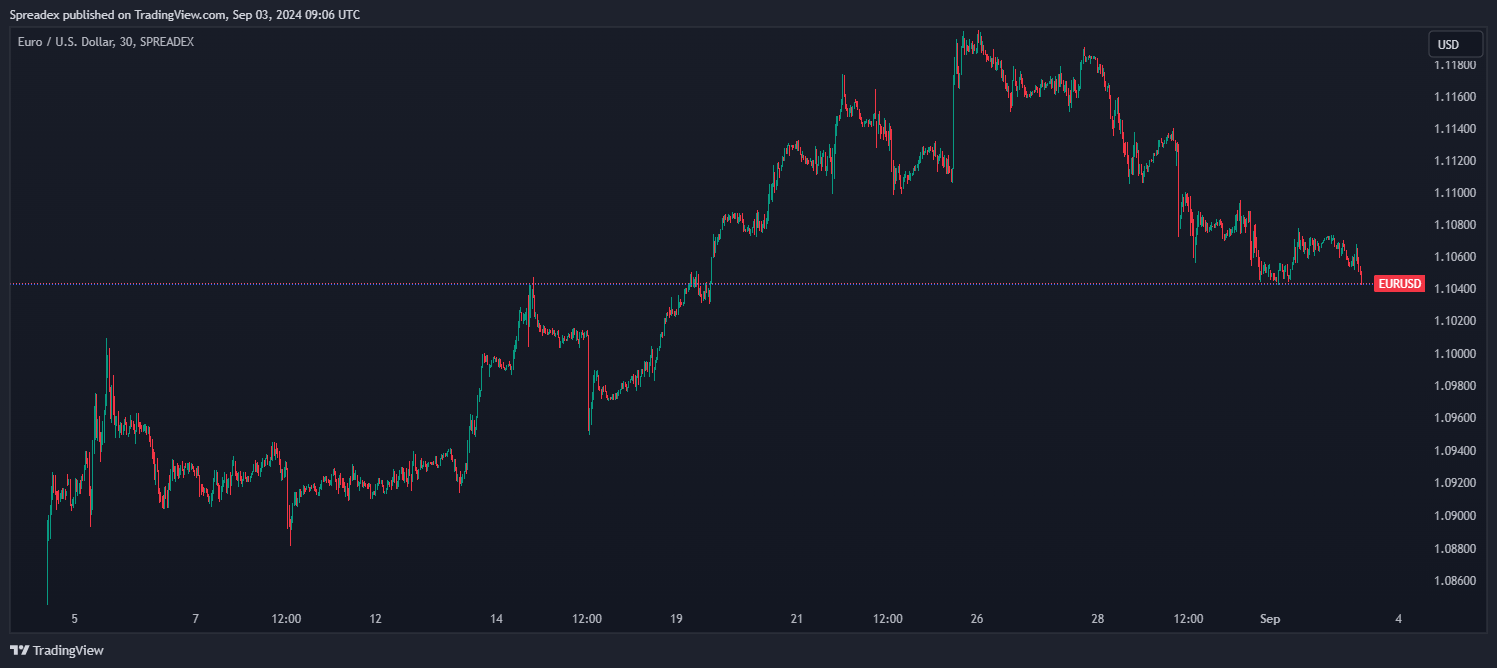The height and width of the screenshot is (668, 1497).
Task: Select the 1.11200 price axis label
Action: [1456, 161]
